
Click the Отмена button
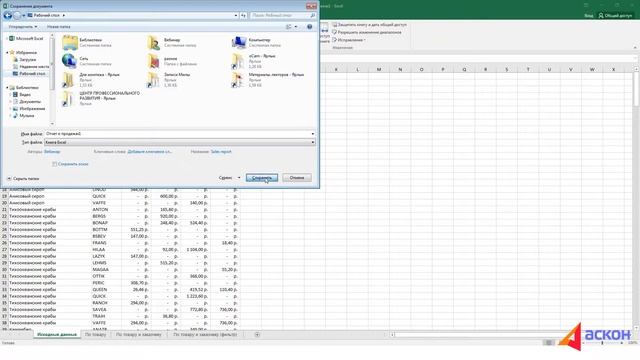tap(297, 178)
